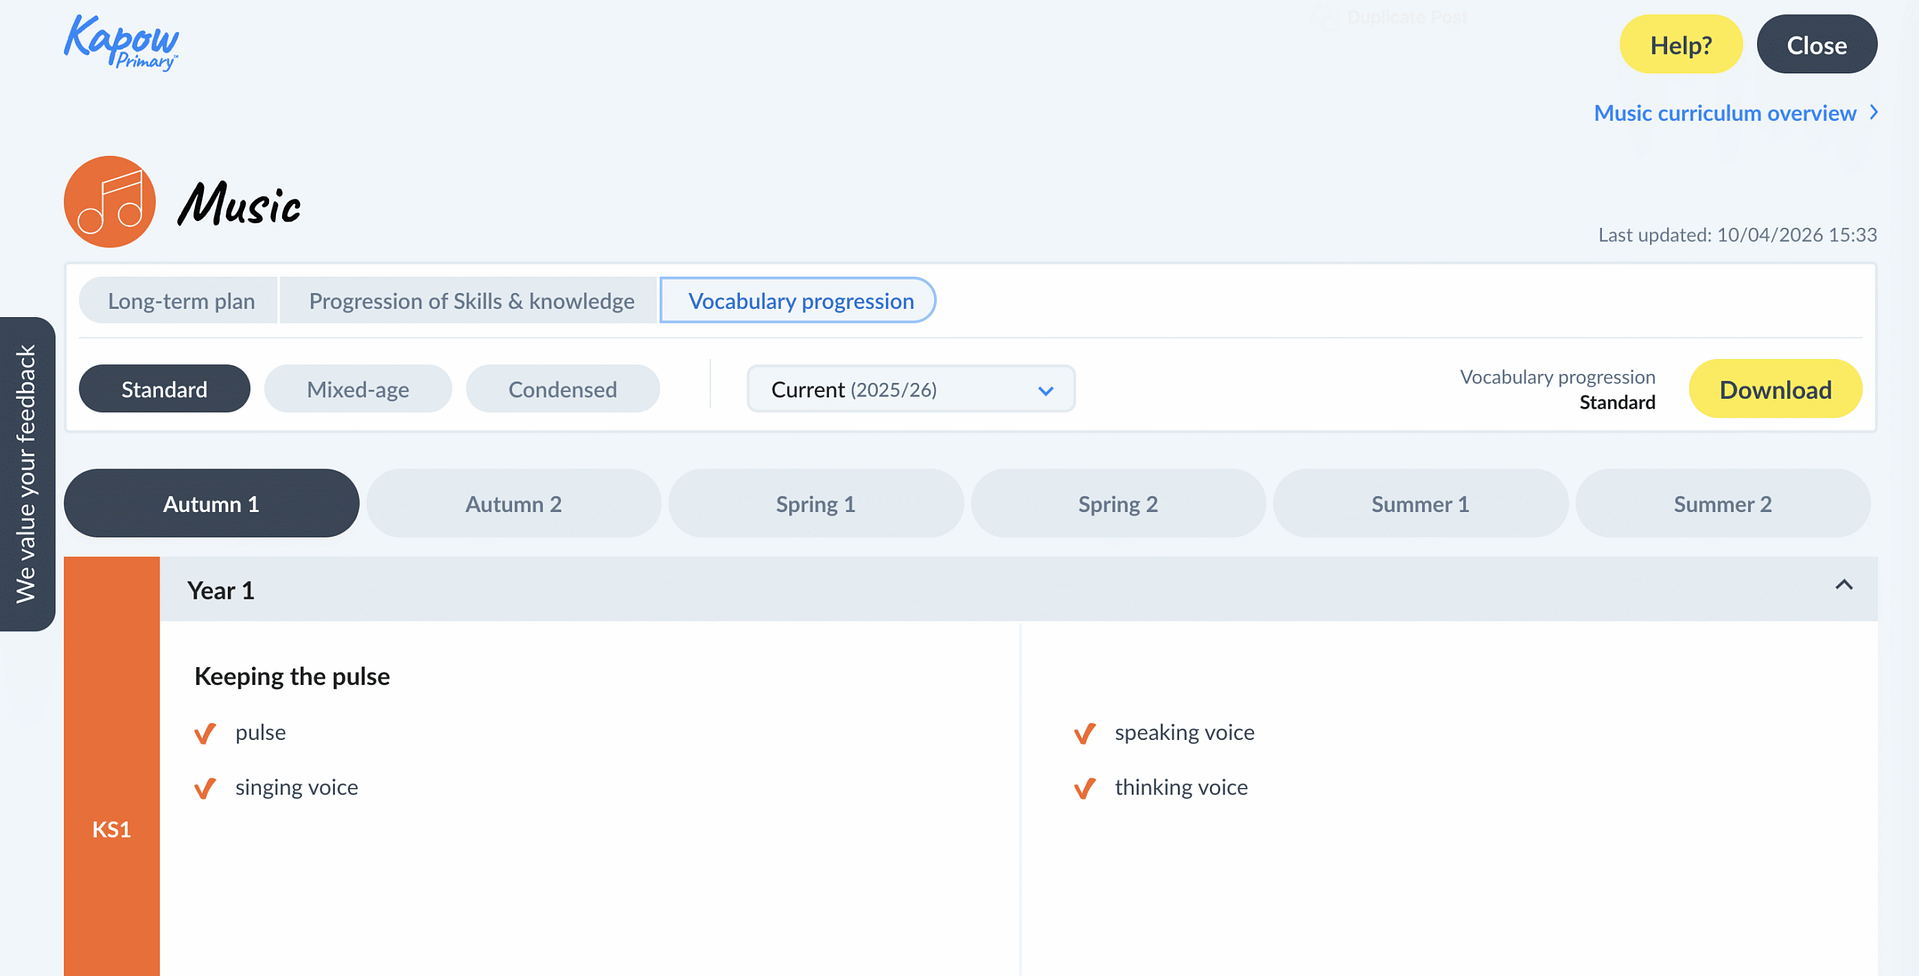Click the Kapow Primary logo
Screen dimensions: 1919x976
click(121, 43)
